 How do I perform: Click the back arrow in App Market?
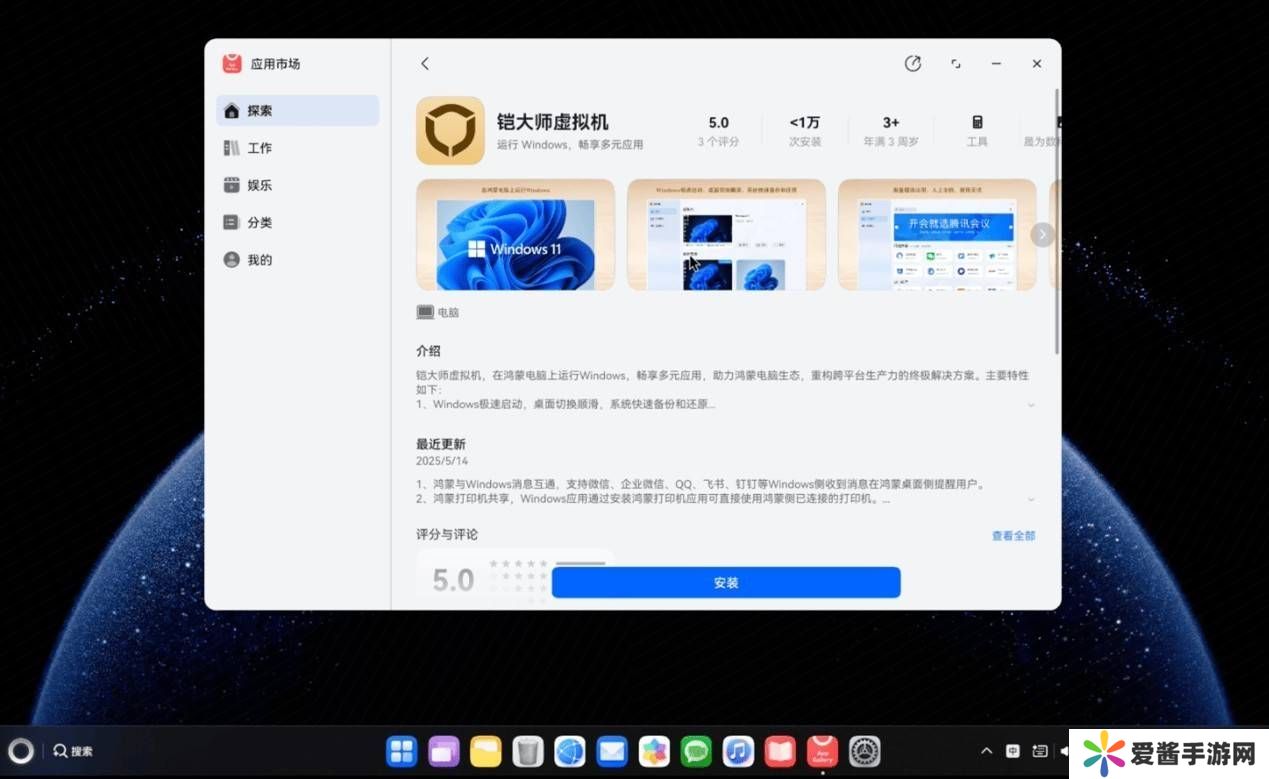tap(425, 64)
